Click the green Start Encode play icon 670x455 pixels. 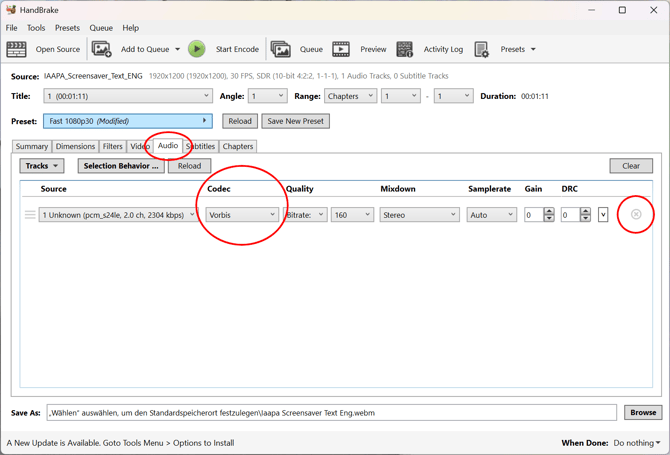coord(197,49)
